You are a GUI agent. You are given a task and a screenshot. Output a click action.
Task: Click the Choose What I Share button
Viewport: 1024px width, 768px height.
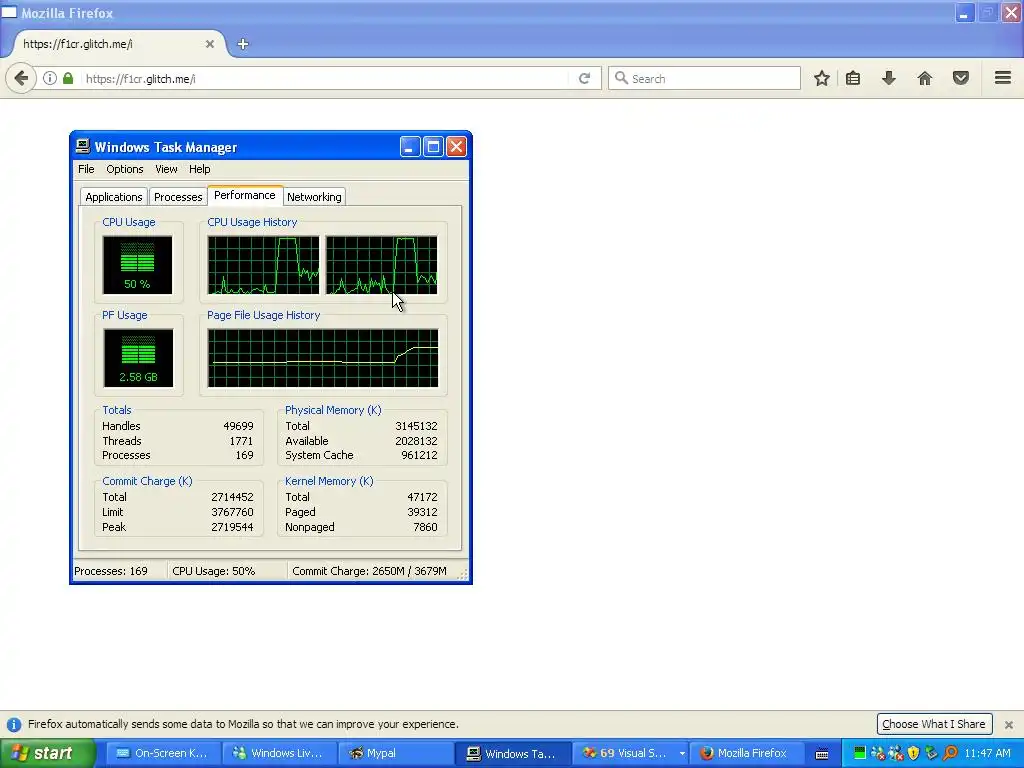[x=934, y=724]
